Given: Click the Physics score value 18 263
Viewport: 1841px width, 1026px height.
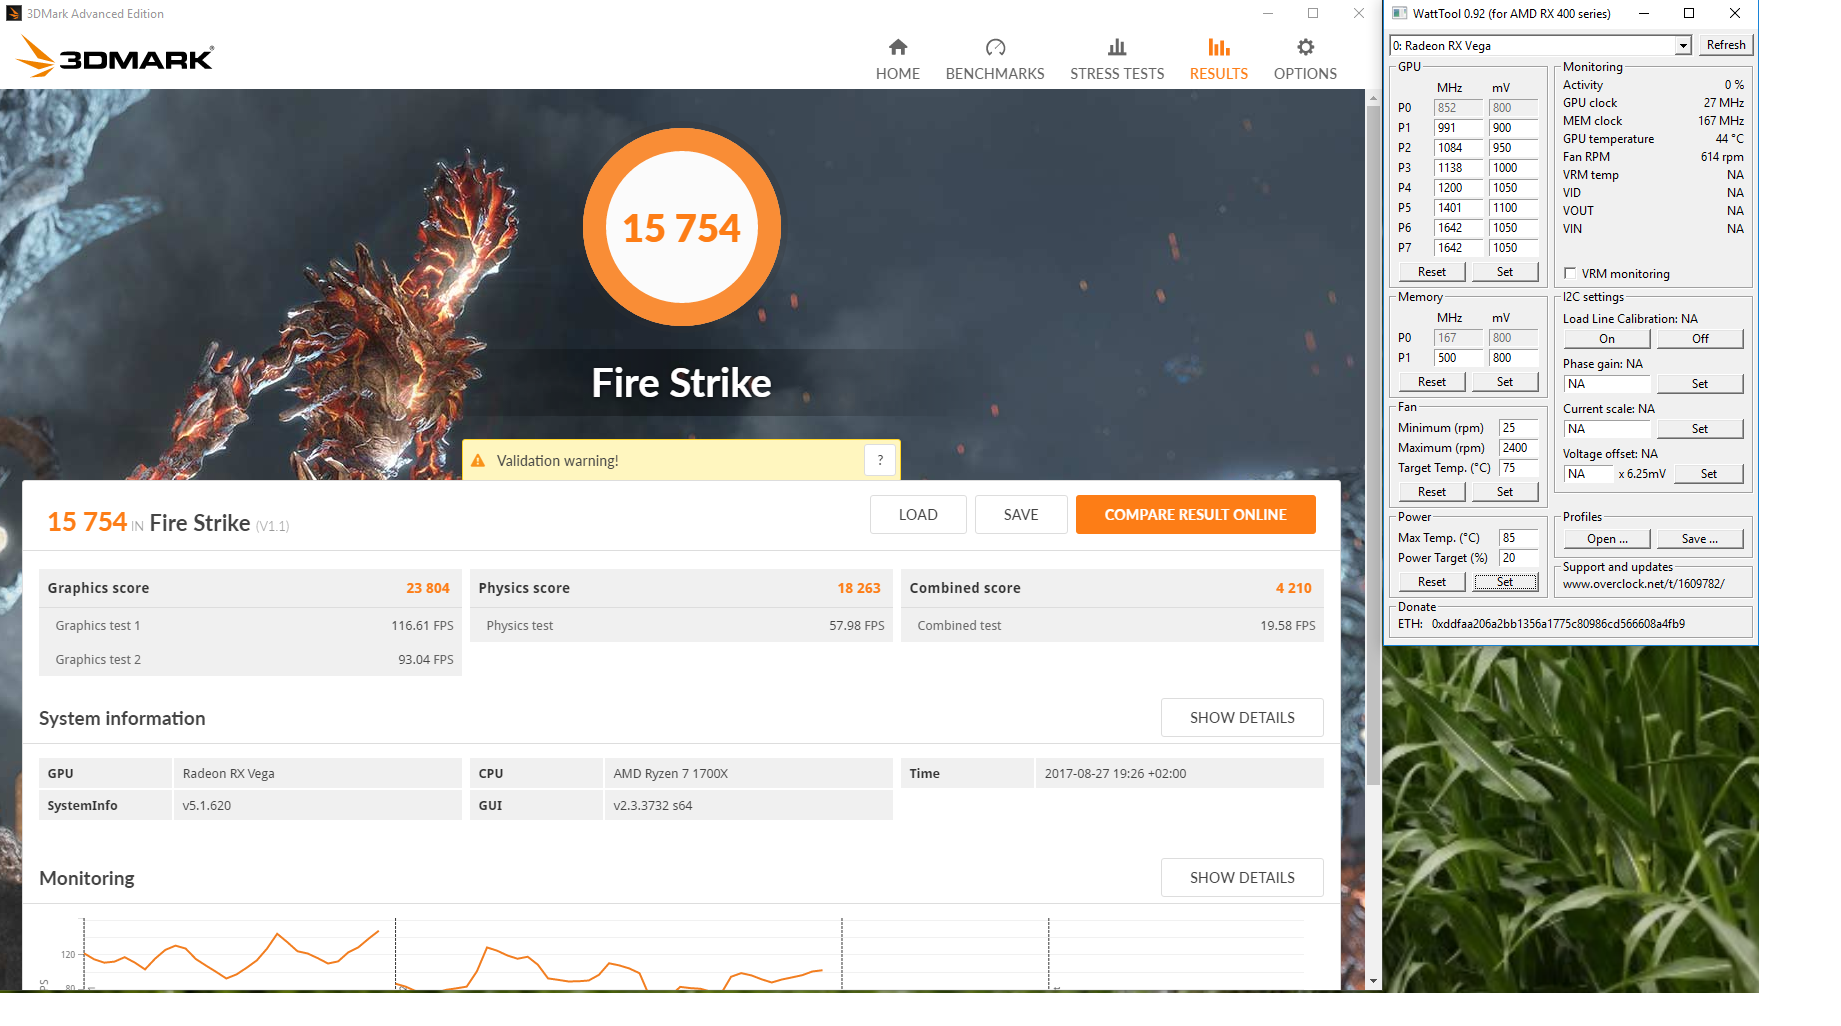Looking at the screenshot, I should pos(859,588).
